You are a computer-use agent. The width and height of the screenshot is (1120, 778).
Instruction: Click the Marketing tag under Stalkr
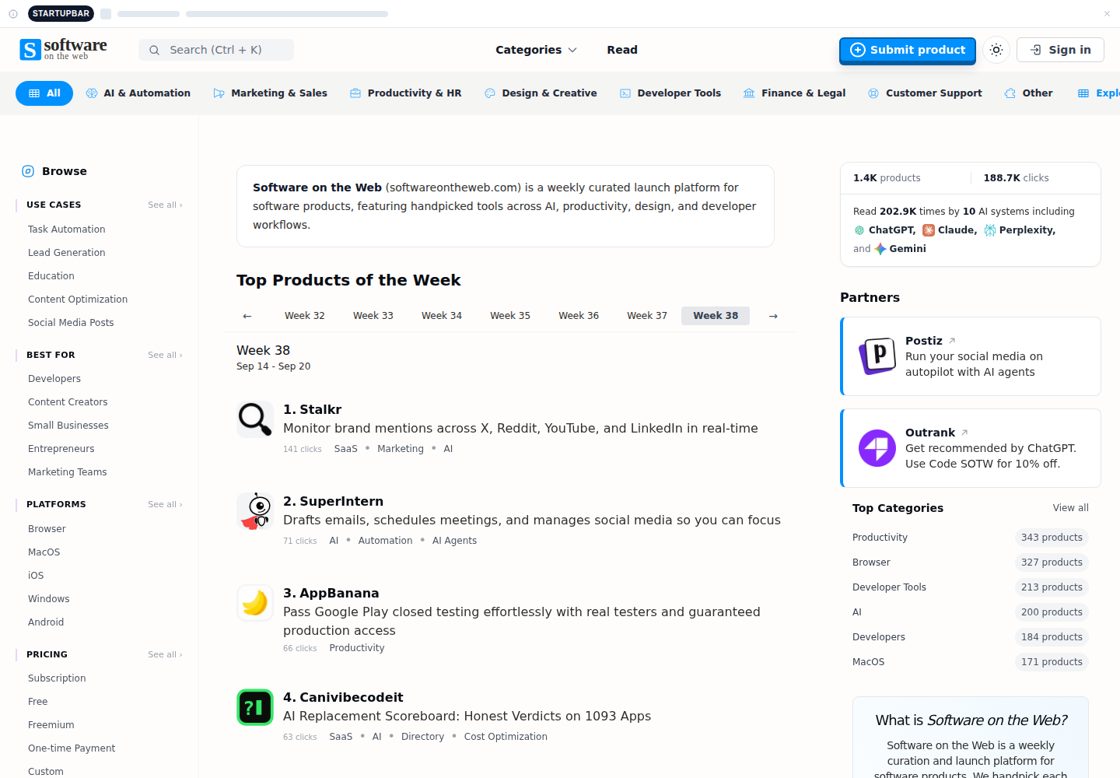point(400,449)
